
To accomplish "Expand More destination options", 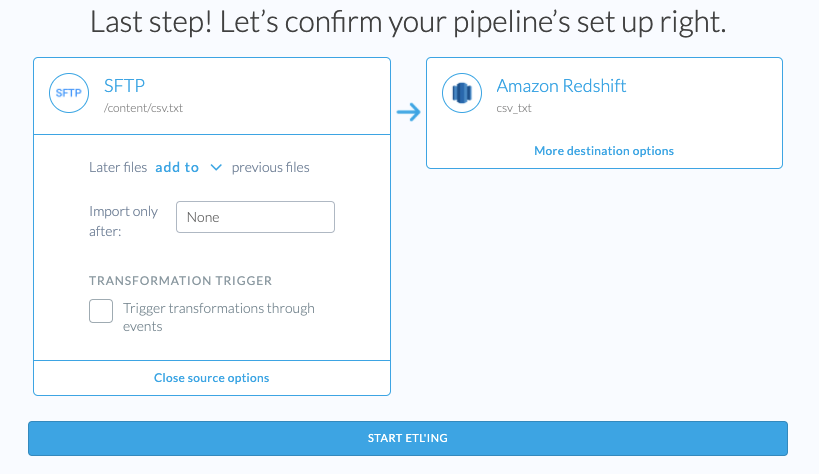I will tap(604, 151).
